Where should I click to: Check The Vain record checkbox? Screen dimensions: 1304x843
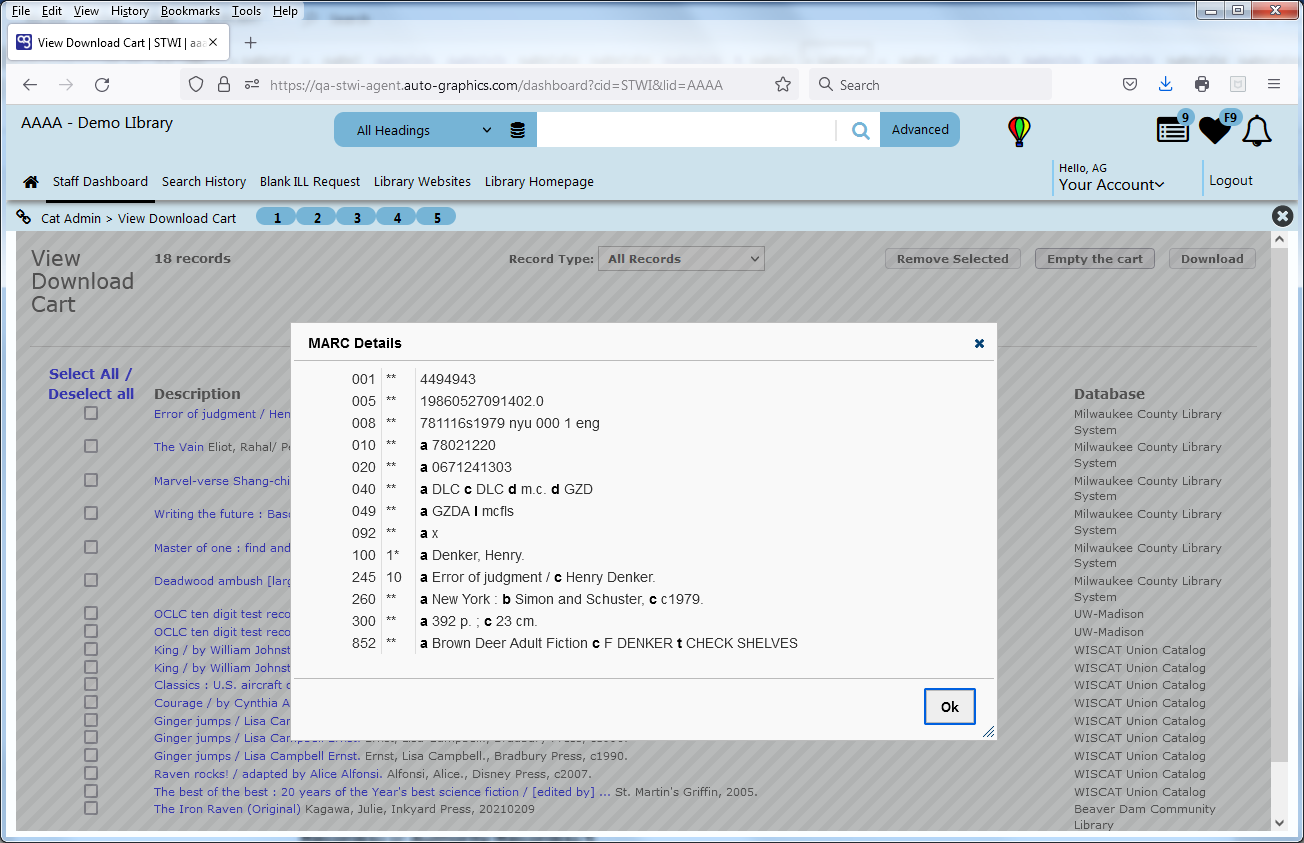click(x=91, y=446)
